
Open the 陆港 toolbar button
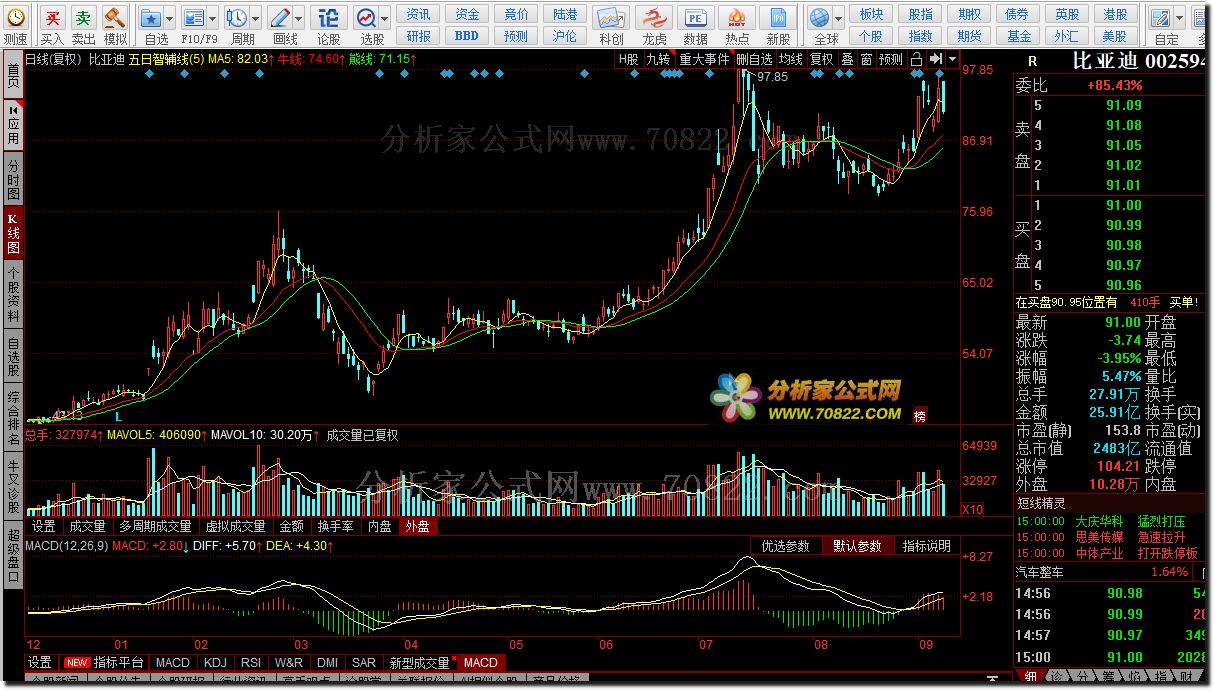565,14
